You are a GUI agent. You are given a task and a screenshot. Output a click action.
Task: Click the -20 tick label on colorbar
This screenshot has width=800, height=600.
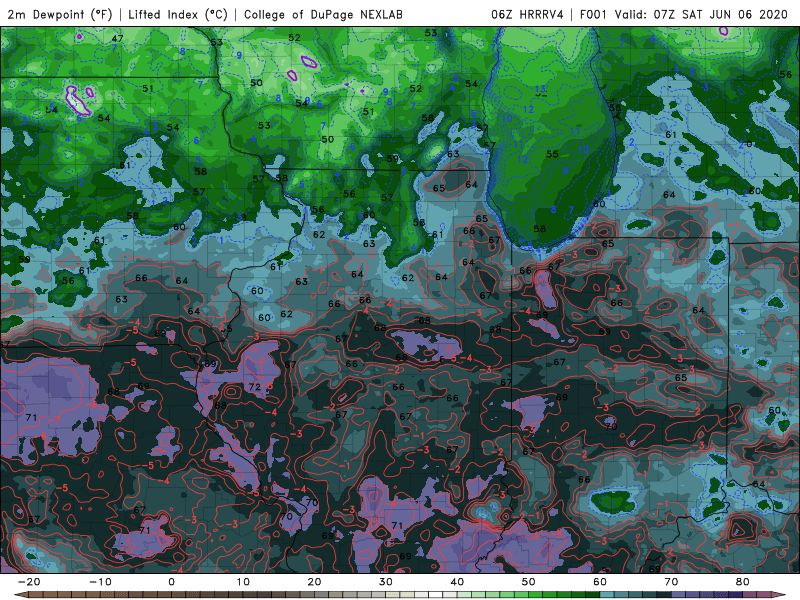29,582
